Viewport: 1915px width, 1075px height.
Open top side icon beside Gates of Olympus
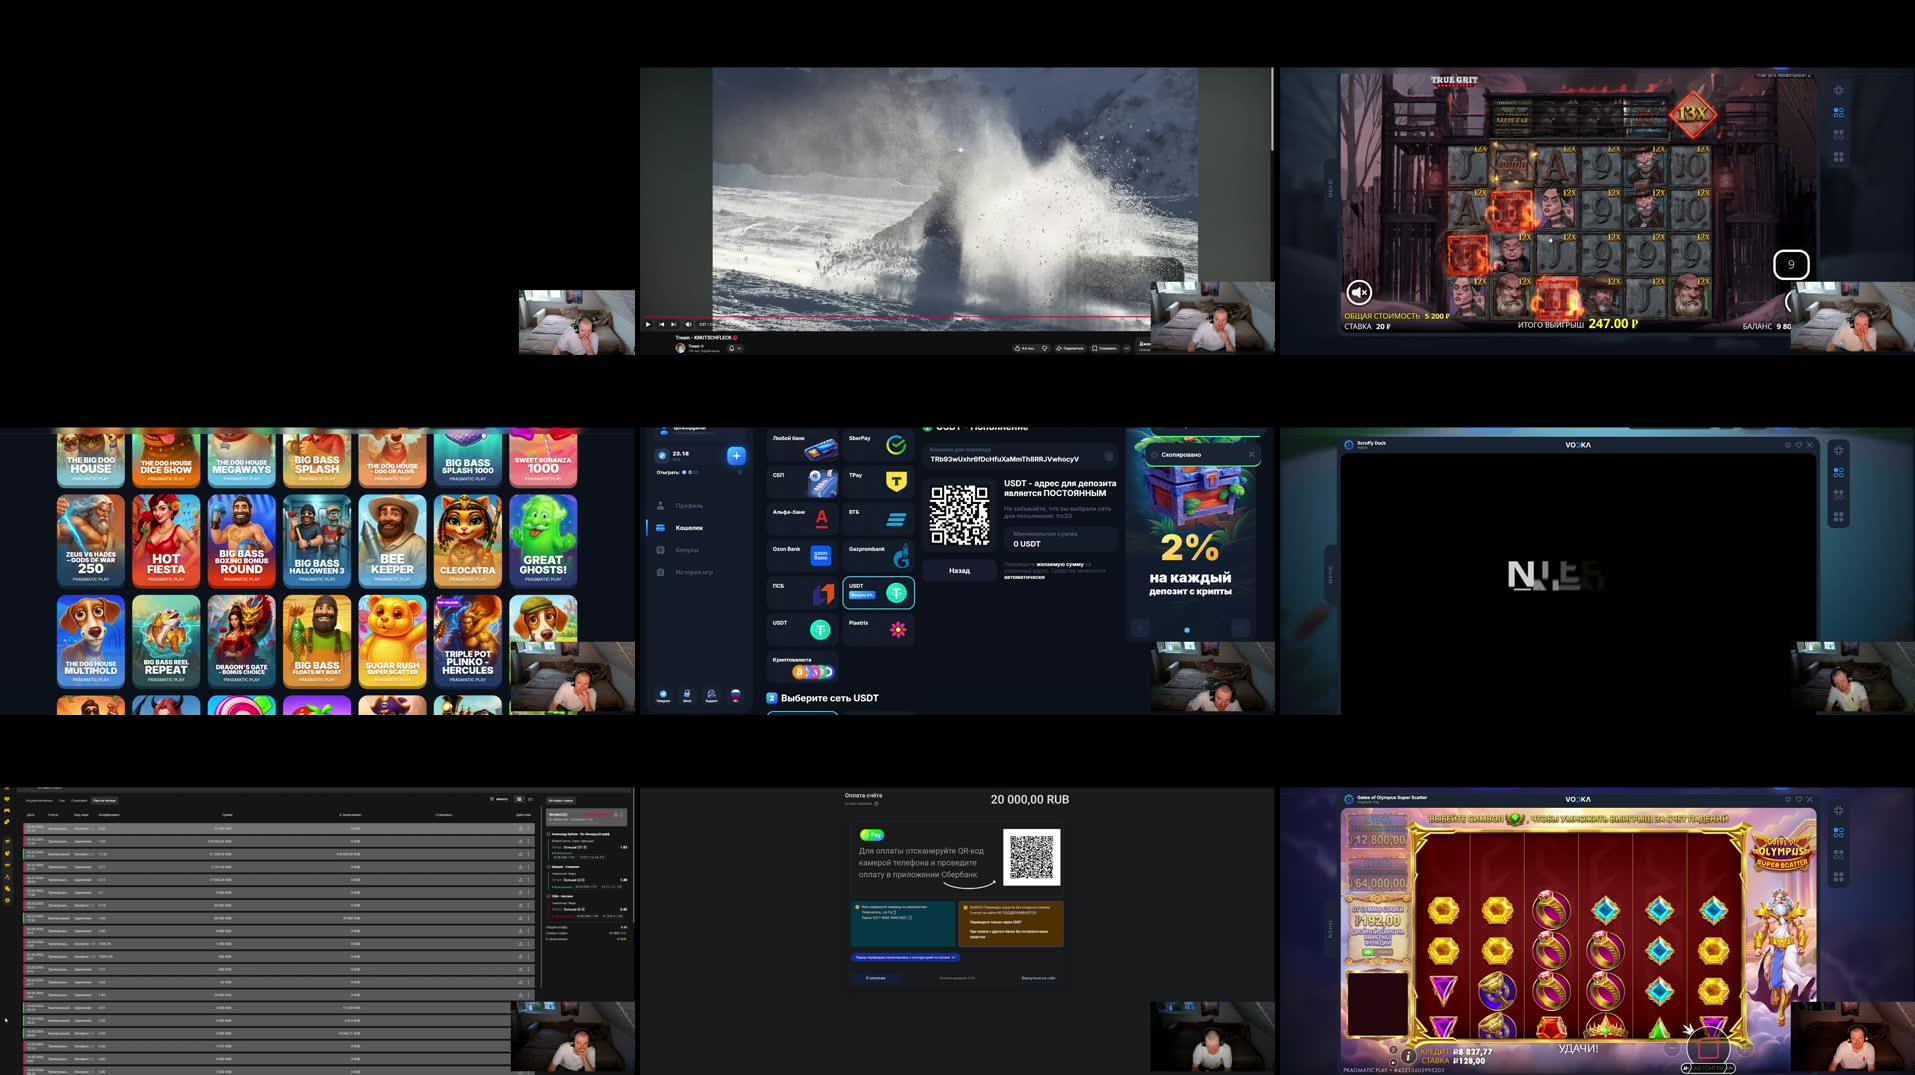coord(1838,810)
